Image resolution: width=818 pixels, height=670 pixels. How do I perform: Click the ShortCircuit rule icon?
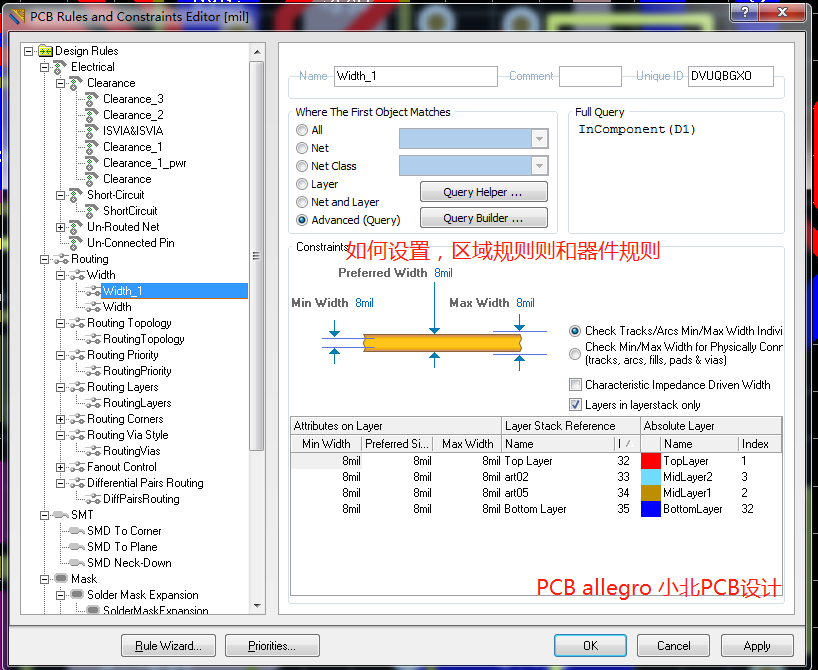[92, 211]
